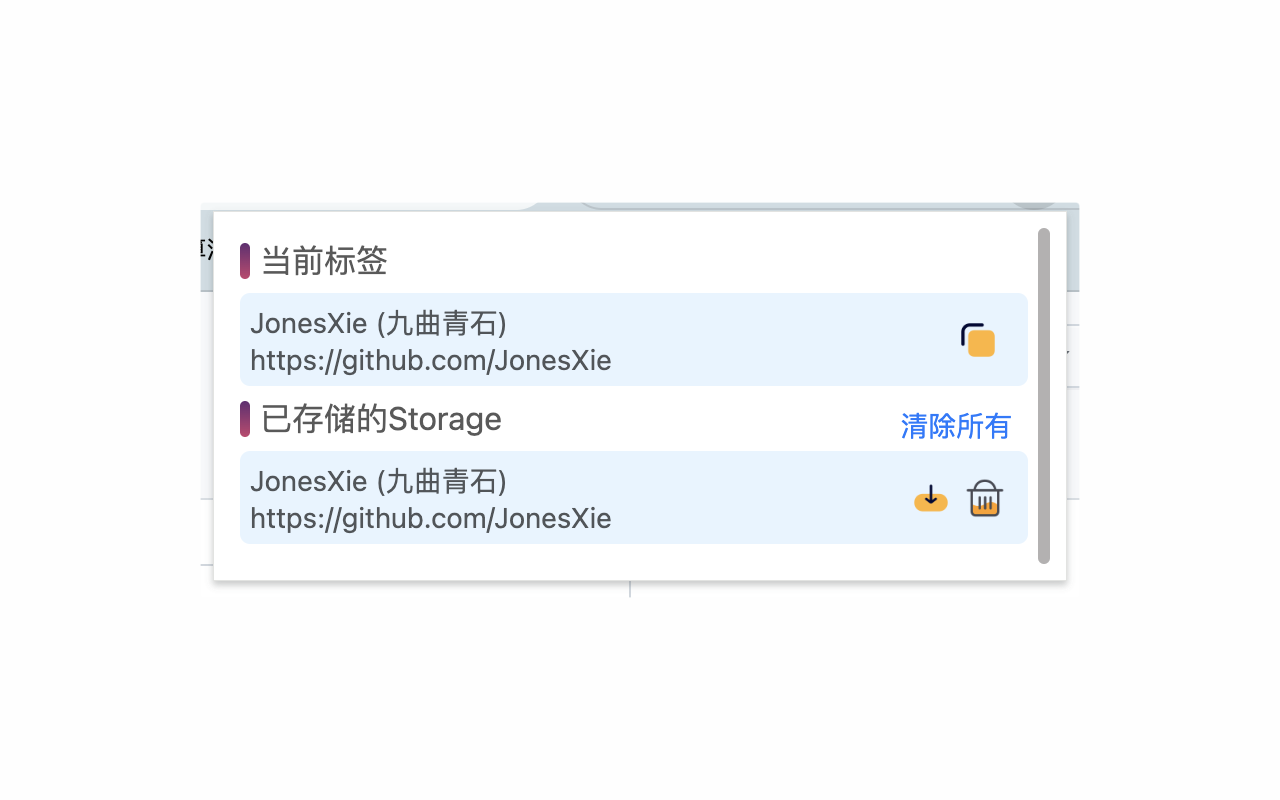Viewport: 1280px width, 800px height.
Task: Click the blank white area below the stored entry
Action: tap(630, 561)
